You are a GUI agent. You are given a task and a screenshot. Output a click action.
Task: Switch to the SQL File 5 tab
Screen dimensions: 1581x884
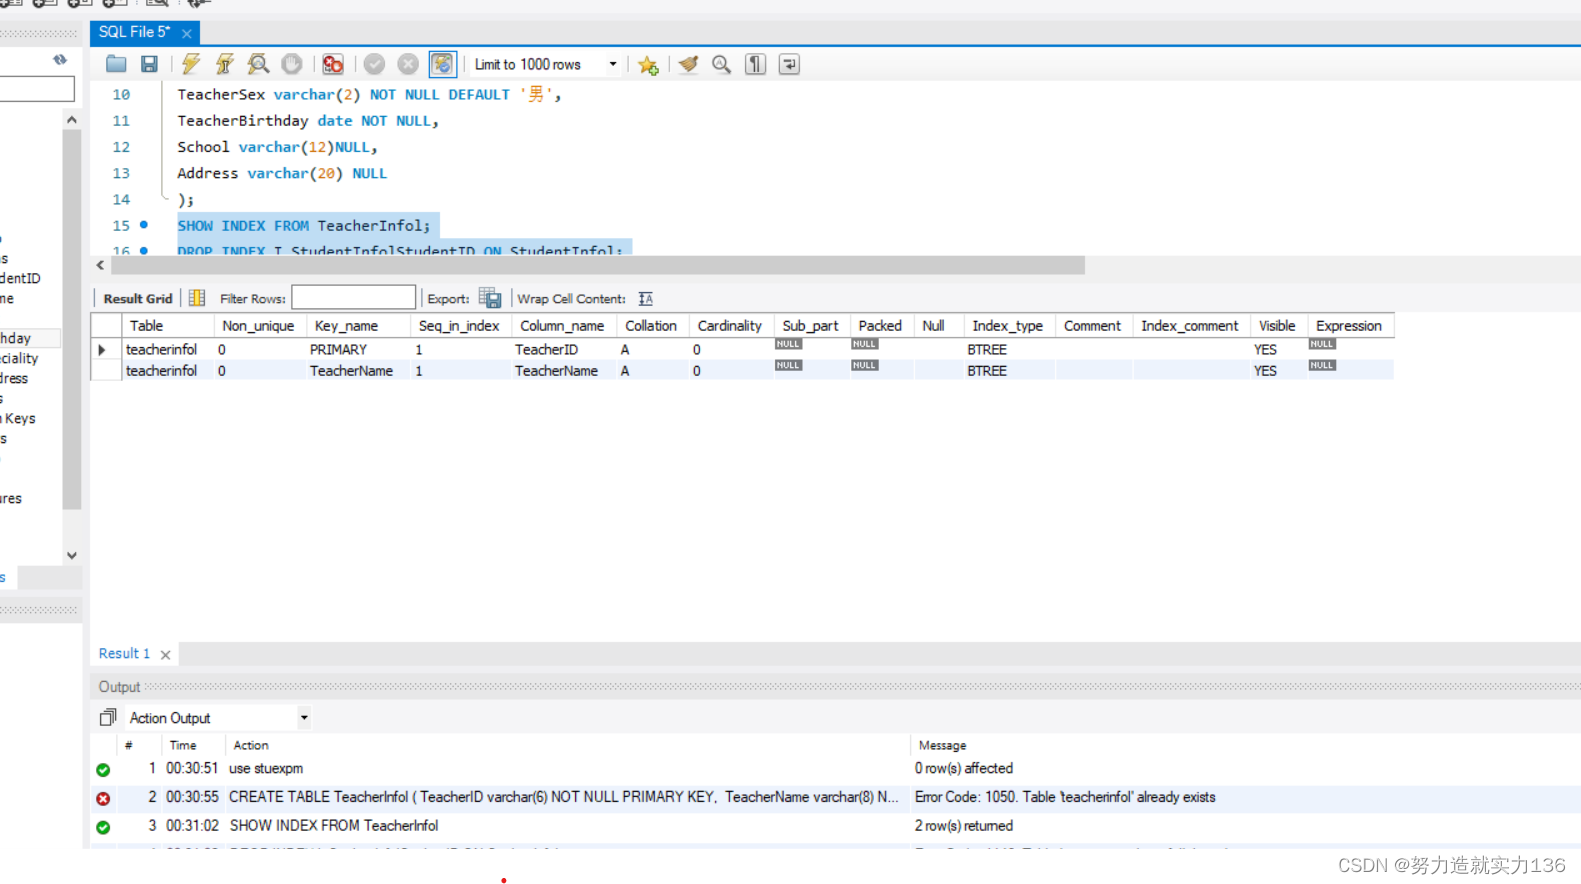pyautogui.click(x=135, y=32)
